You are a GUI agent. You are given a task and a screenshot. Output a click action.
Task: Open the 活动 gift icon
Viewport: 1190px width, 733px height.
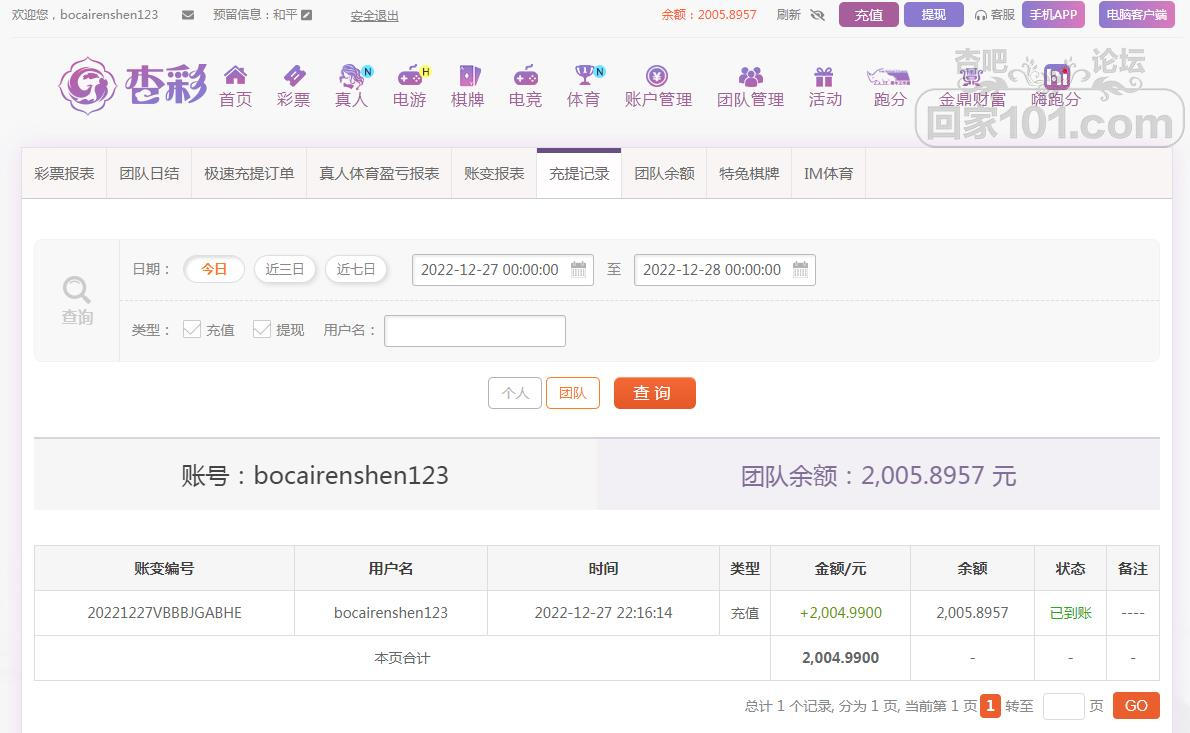tap(824, 77)
